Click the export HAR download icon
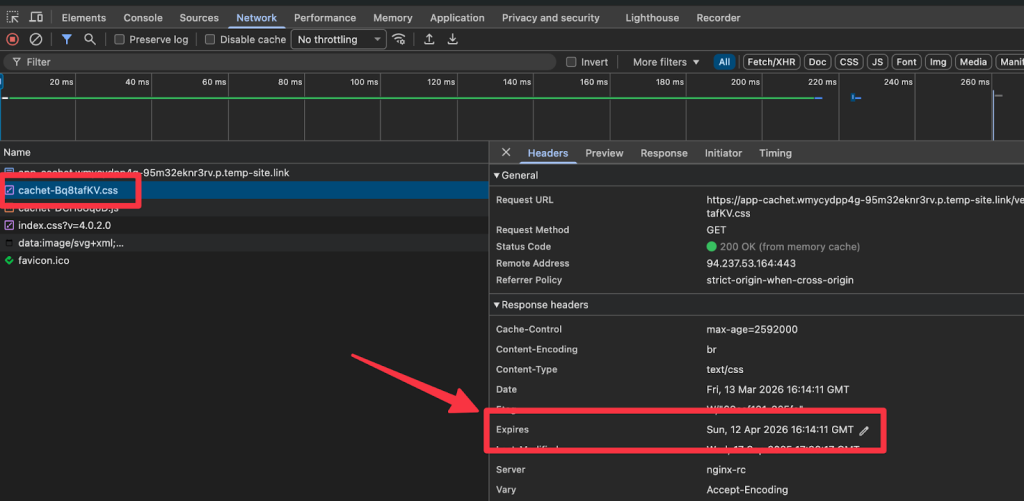Viewport: 1024px width, 501px height. [453, 39]
